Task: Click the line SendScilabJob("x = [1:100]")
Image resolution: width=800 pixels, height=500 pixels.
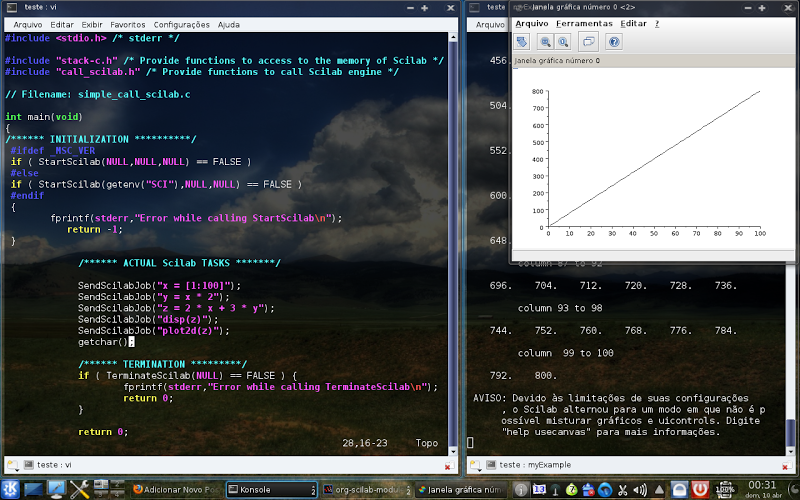Action: (x=159, y=286)
